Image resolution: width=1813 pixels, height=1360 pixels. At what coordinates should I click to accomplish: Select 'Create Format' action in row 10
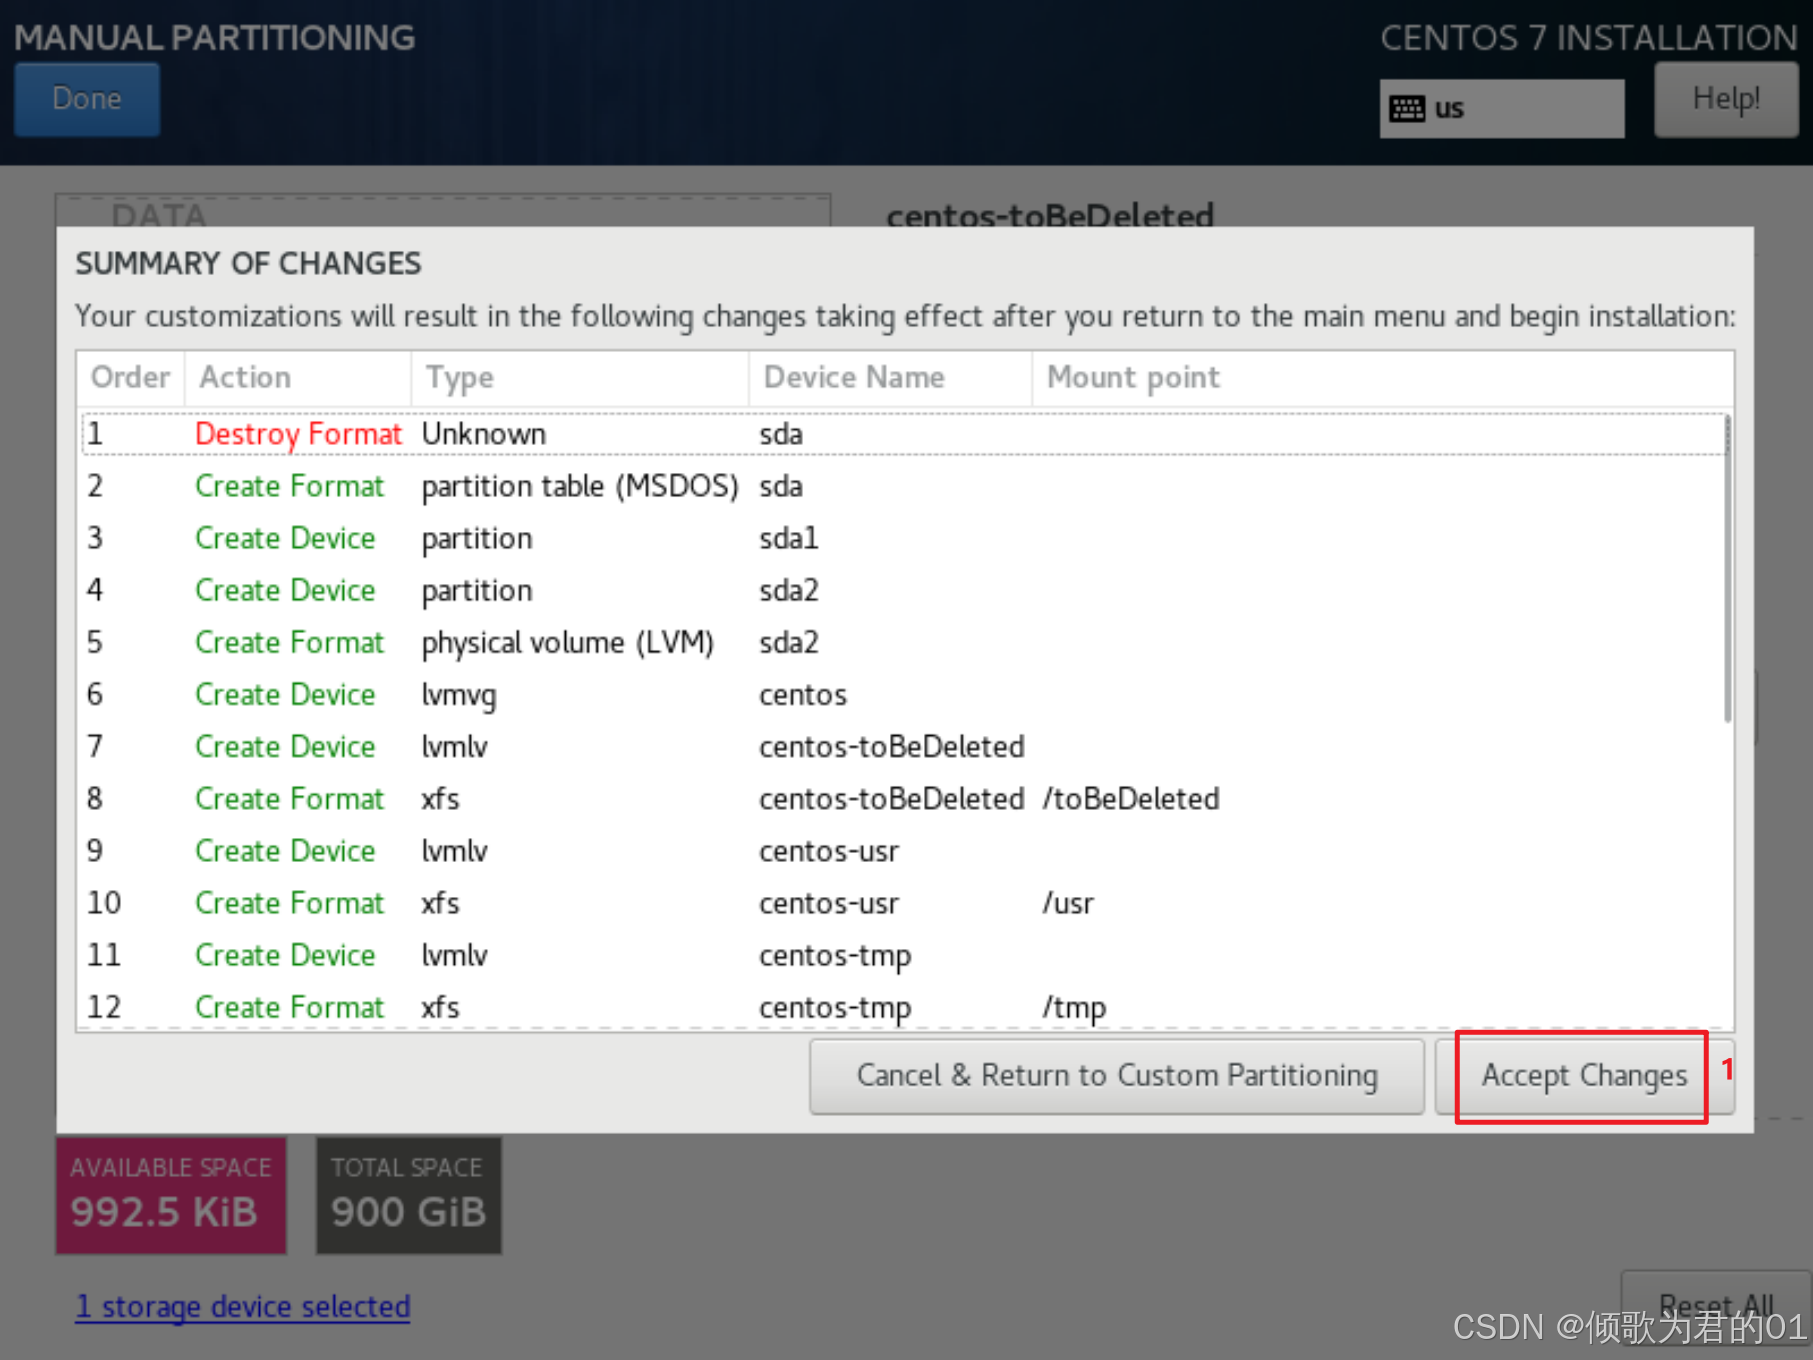pyautogui.click(x=289, y=903)
